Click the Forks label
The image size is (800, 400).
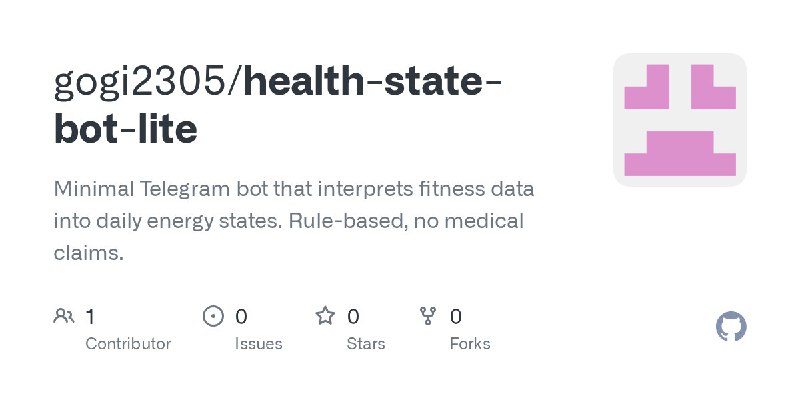470,343
